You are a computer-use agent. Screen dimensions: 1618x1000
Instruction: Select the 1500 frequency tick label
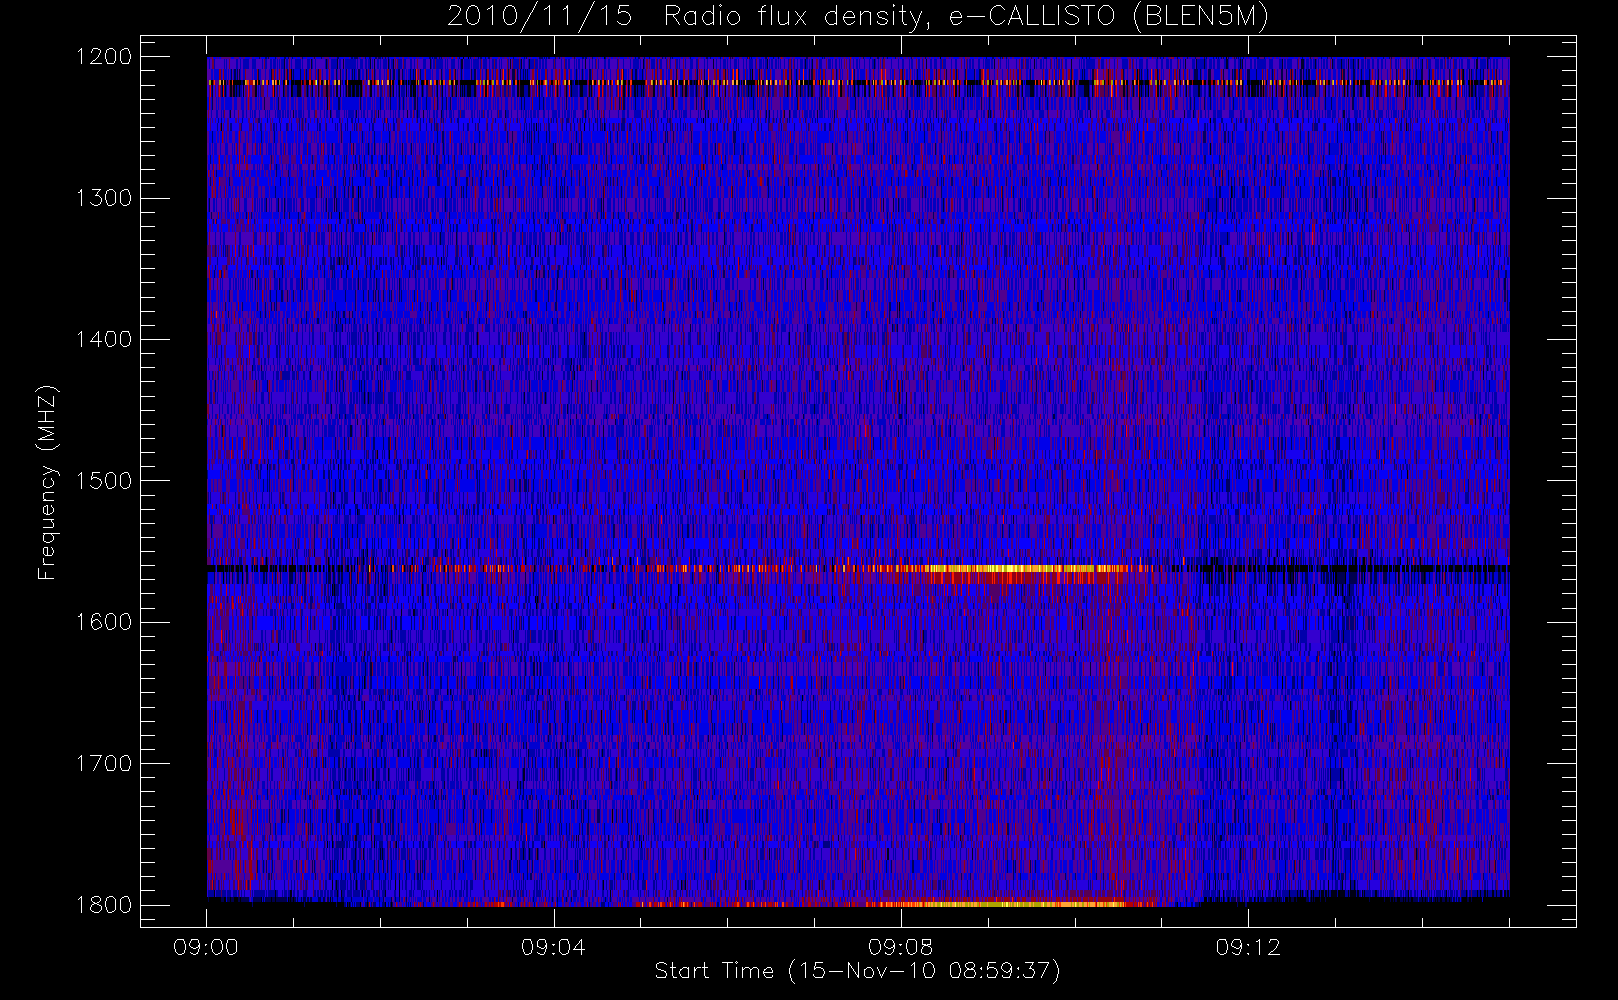pyautogui.click(x=104, y=481)
